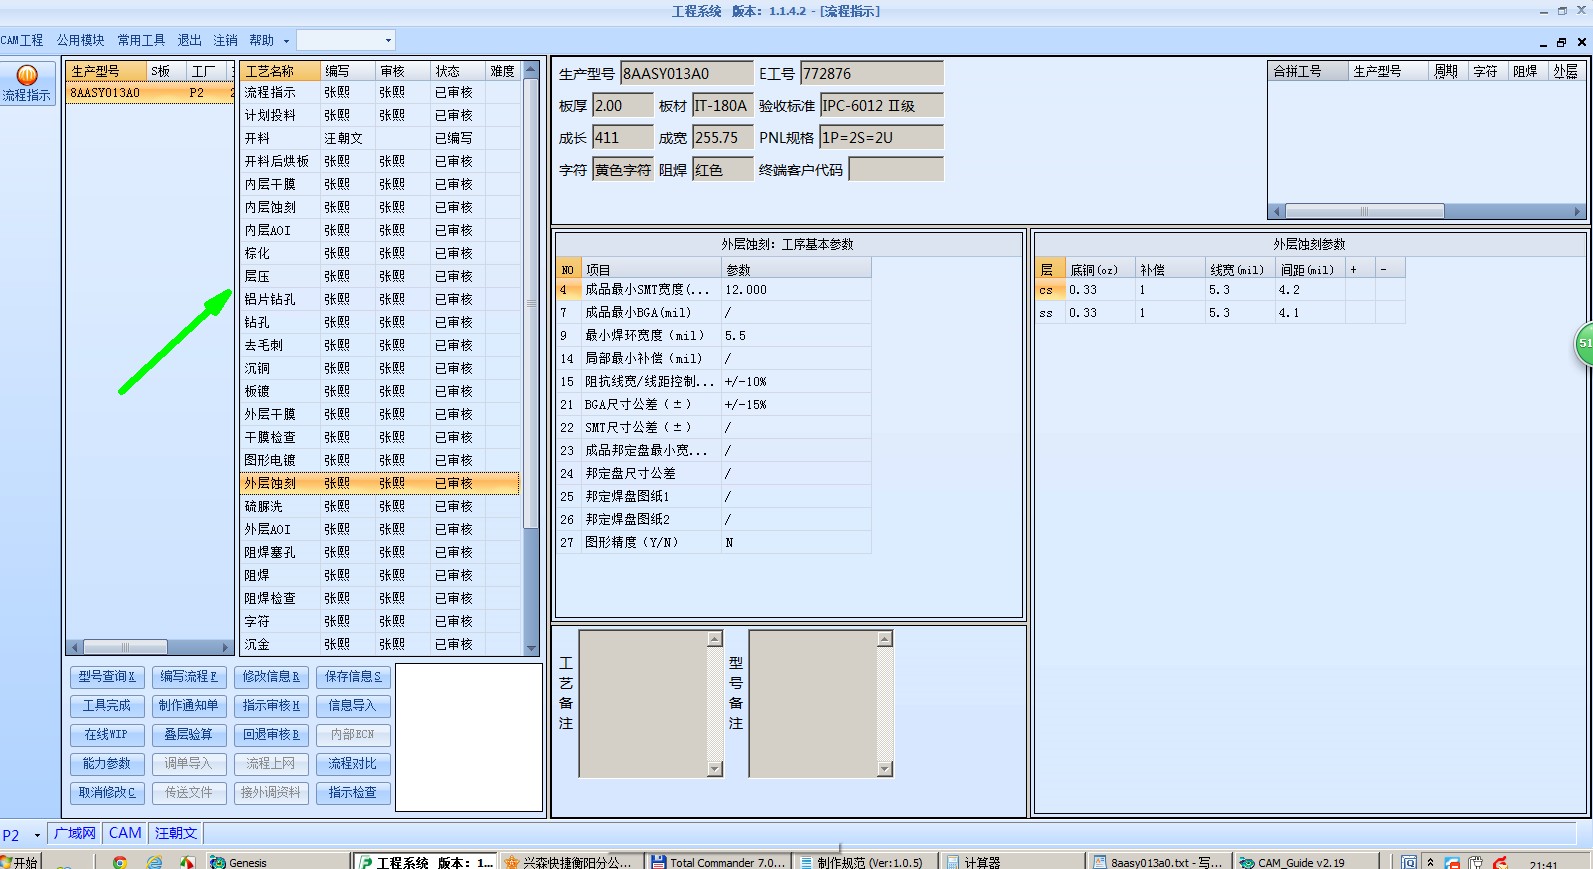Click the 退出 menu item
Screen dimensions: 1593x869
pos(189,40)
